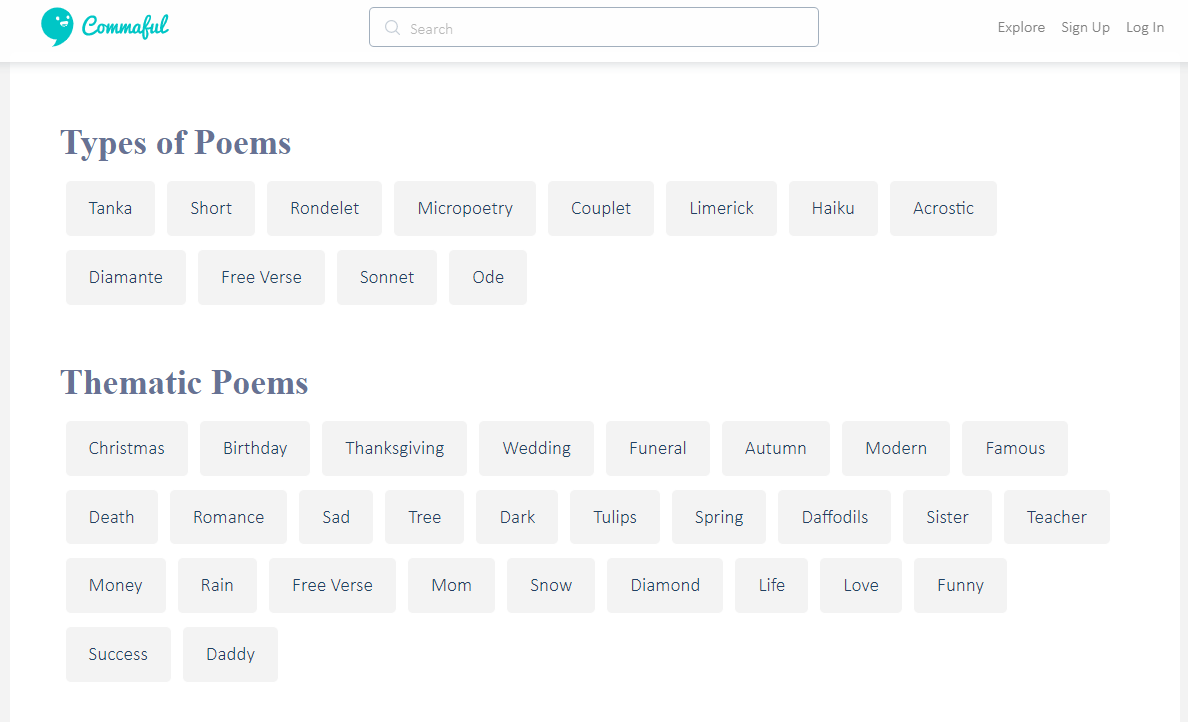Select the Daddy poems tag
Screen dimensions: 1188x722
point(230,654)
